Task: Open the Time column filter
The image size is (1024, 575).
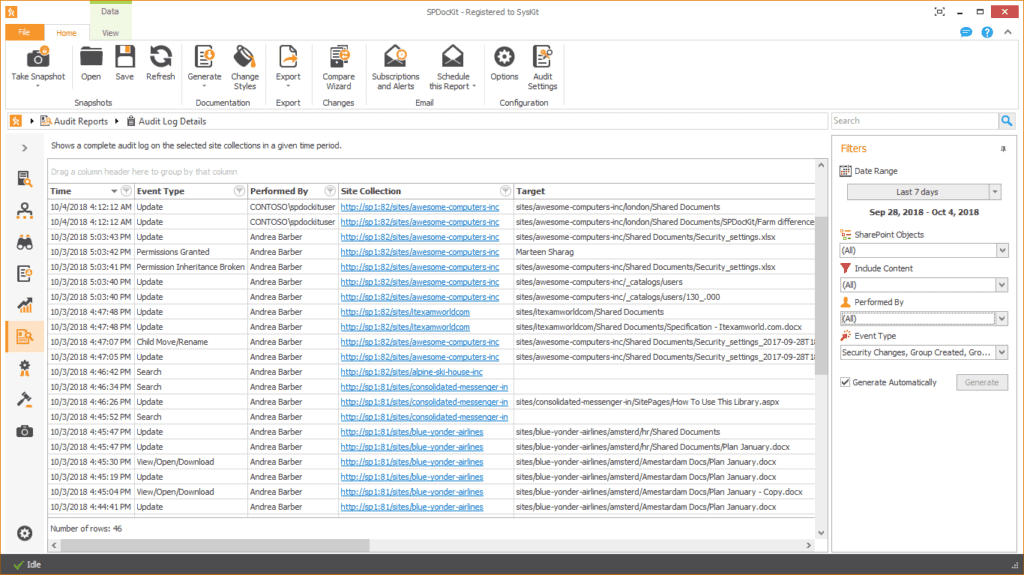Action: 126,191
